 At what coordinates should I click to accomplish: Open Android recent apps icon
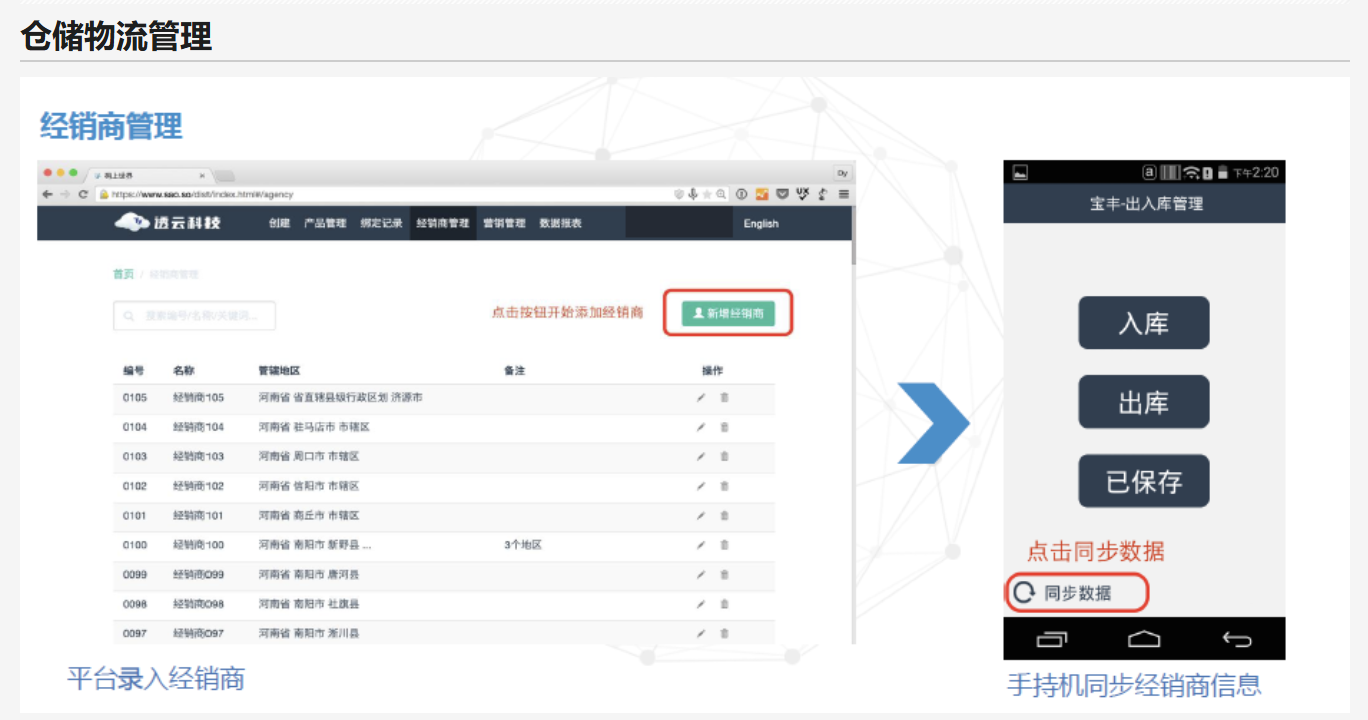[1052, 639]
